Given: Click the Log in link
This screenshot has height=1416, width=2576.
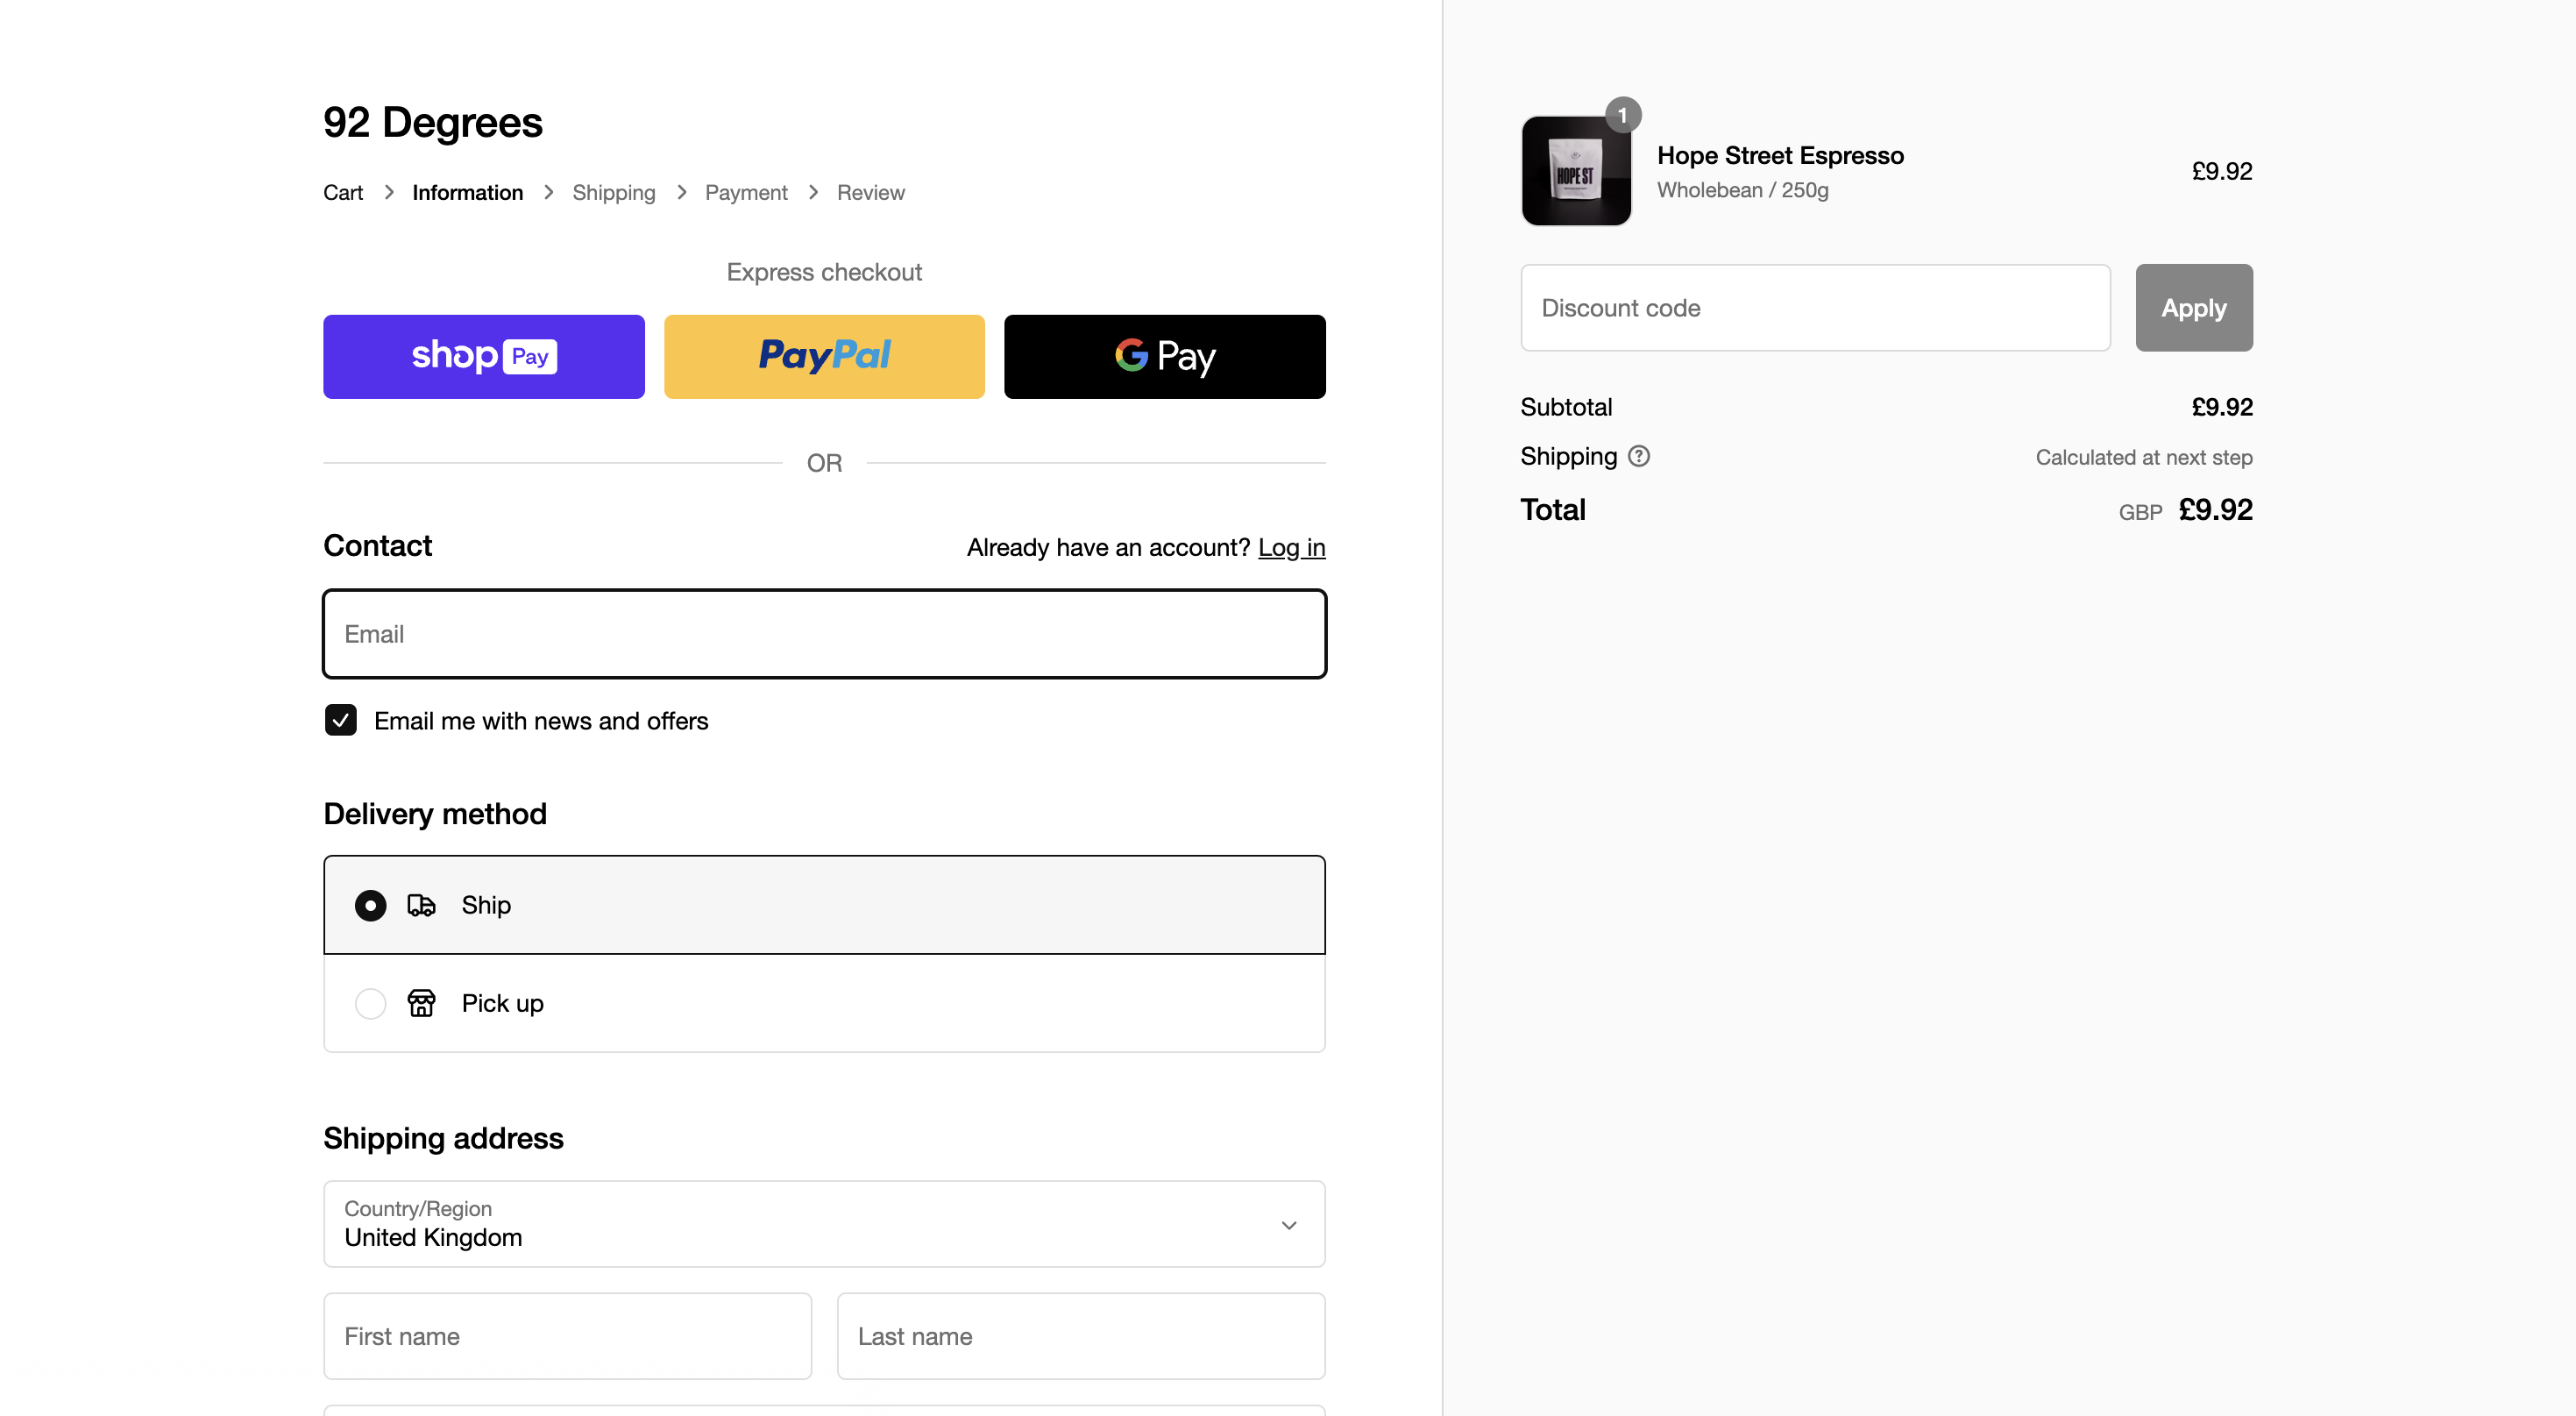Looking at the screenshot, I should click(1290, 547).
